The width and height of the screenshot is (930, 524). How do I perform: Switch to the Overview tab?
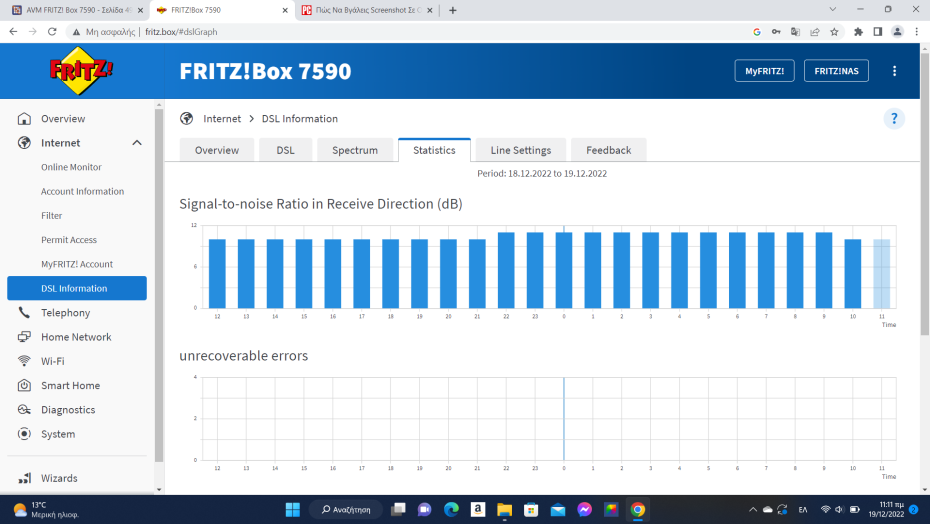(x=217, y=150)
